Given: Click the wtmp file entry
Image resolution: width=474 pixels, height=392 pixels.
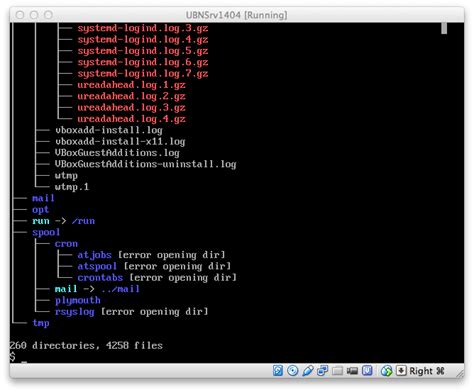Looking at the screenshot, I should [x=66, y=176].
